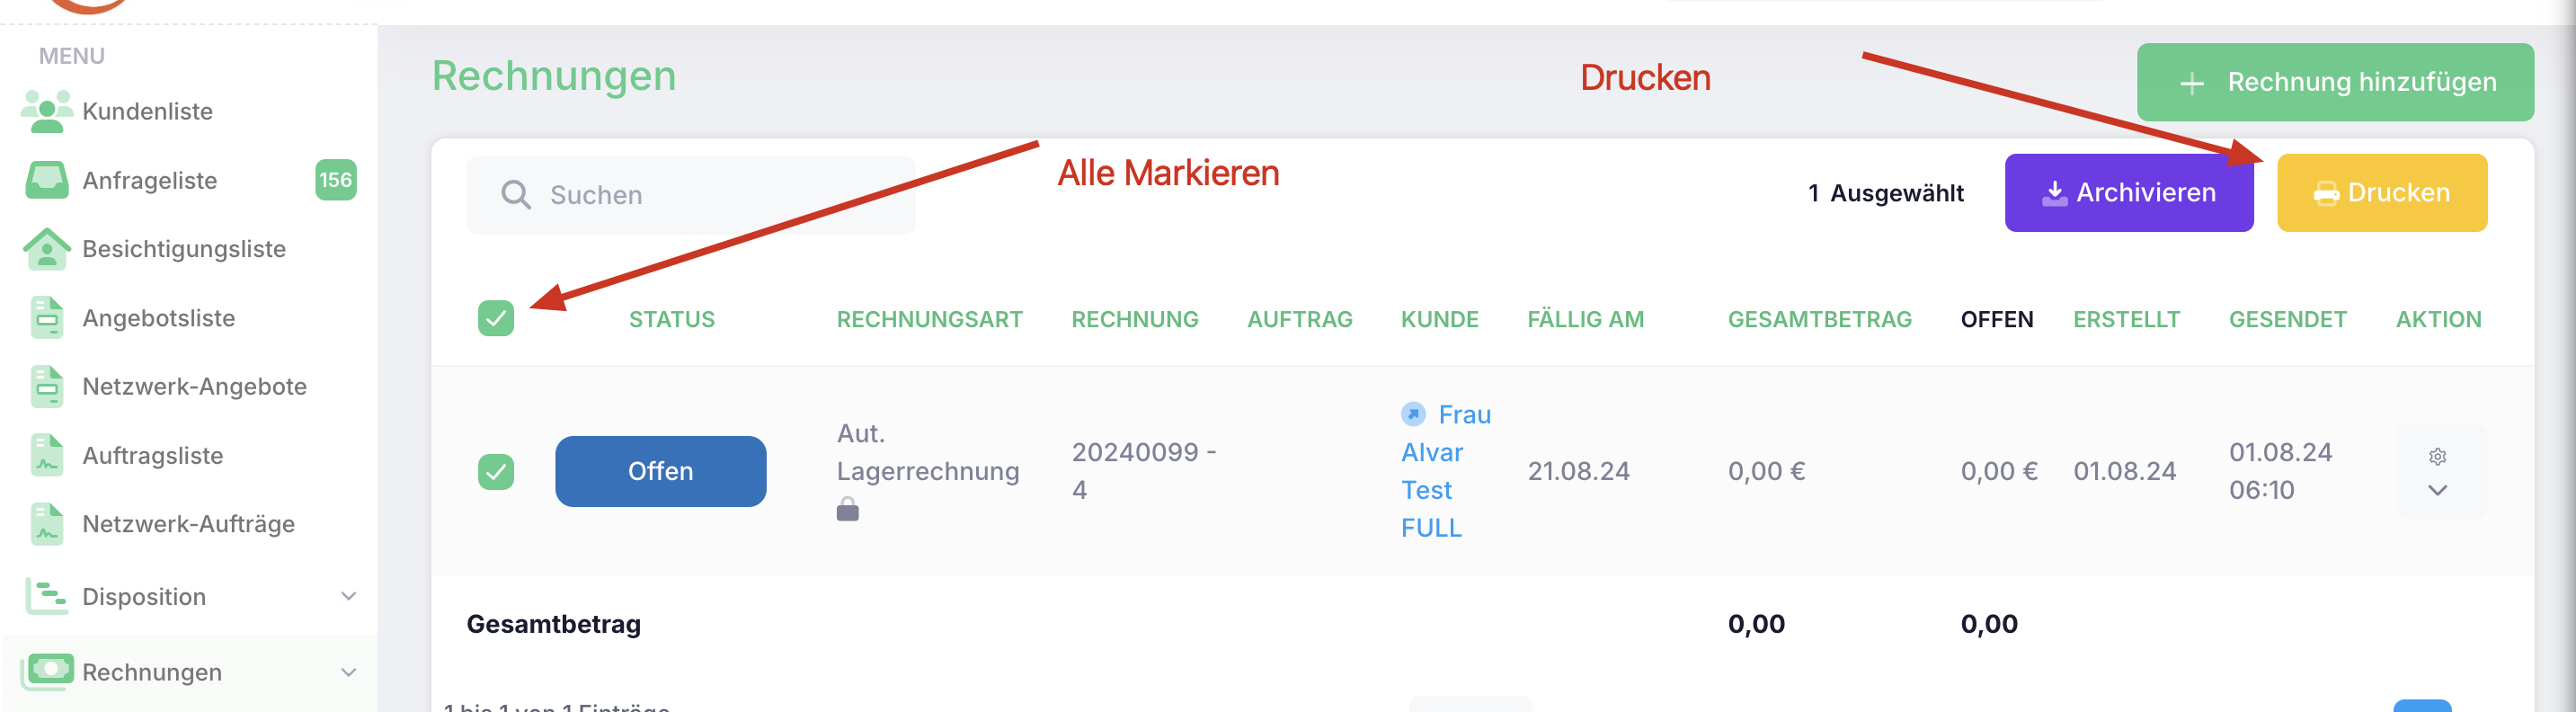Toggle the select-all checkbox in table header

[496, 318]
